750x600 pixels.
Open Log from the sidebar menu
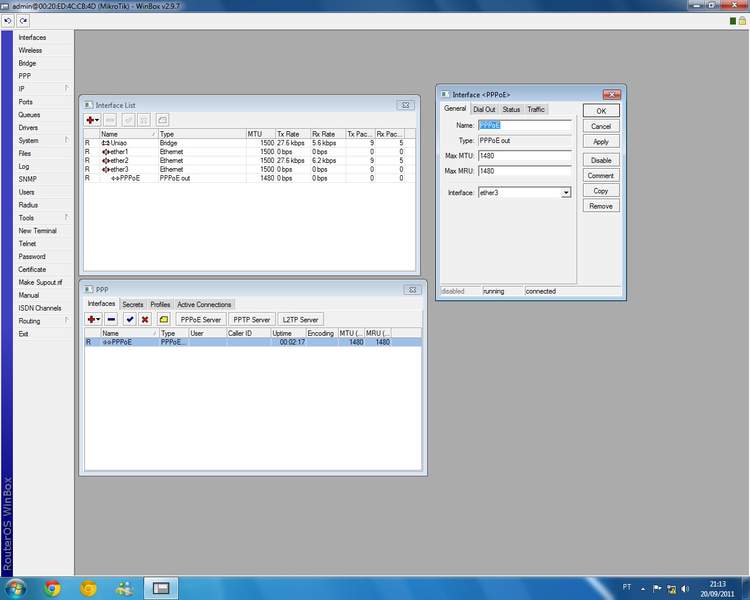[24, 166]
